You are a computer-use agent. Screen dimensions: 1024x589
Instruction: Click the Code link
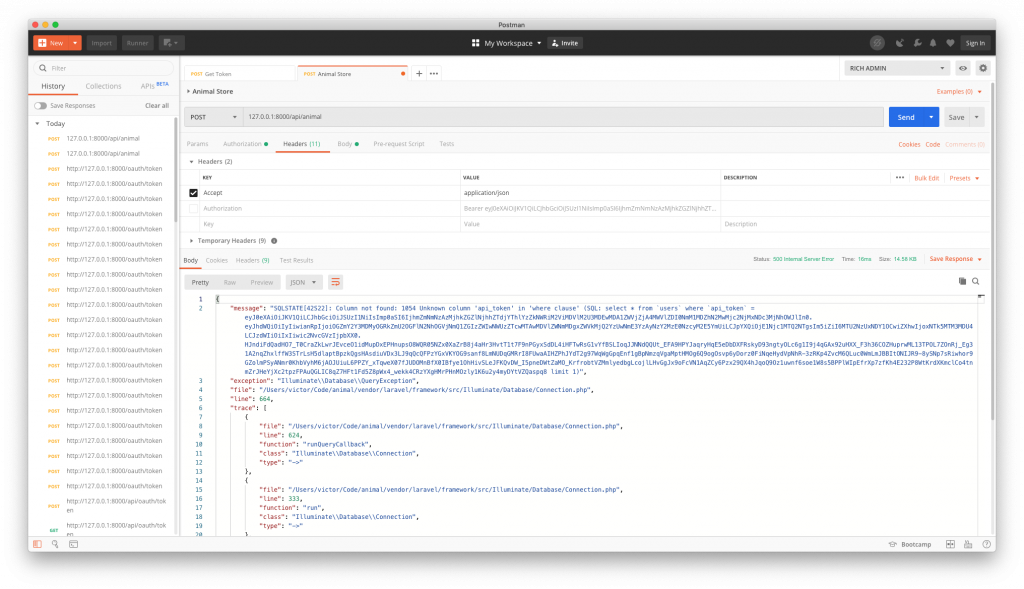coord(933,144)
